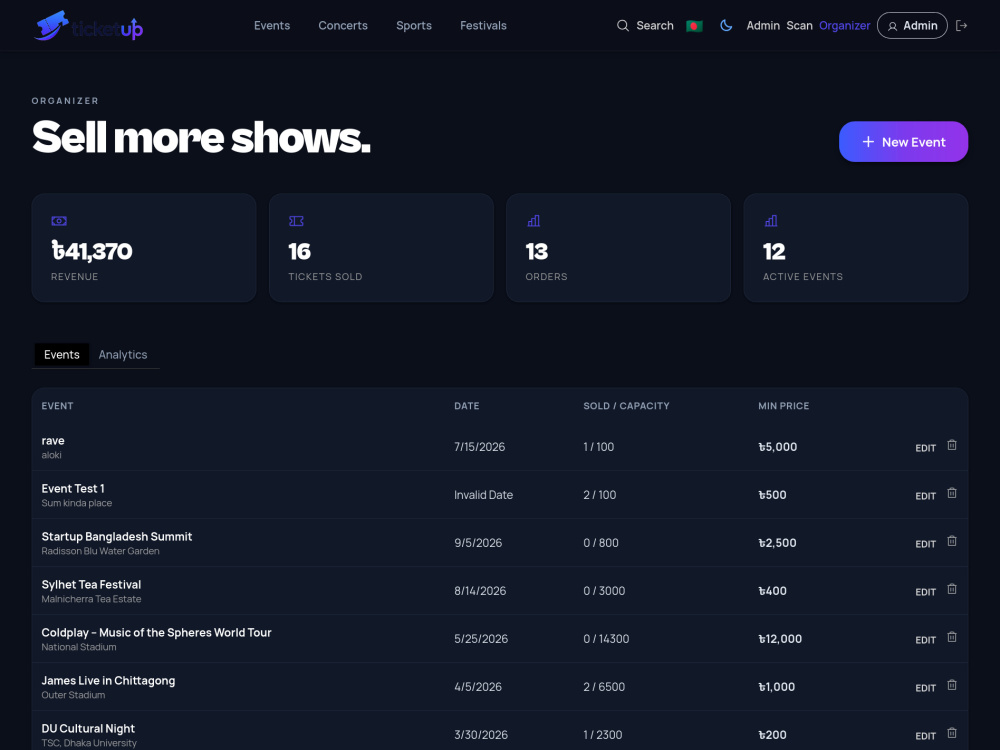Screen dimensions: 1000x750
Task: Edit the rave event
Action: [925, 448]
